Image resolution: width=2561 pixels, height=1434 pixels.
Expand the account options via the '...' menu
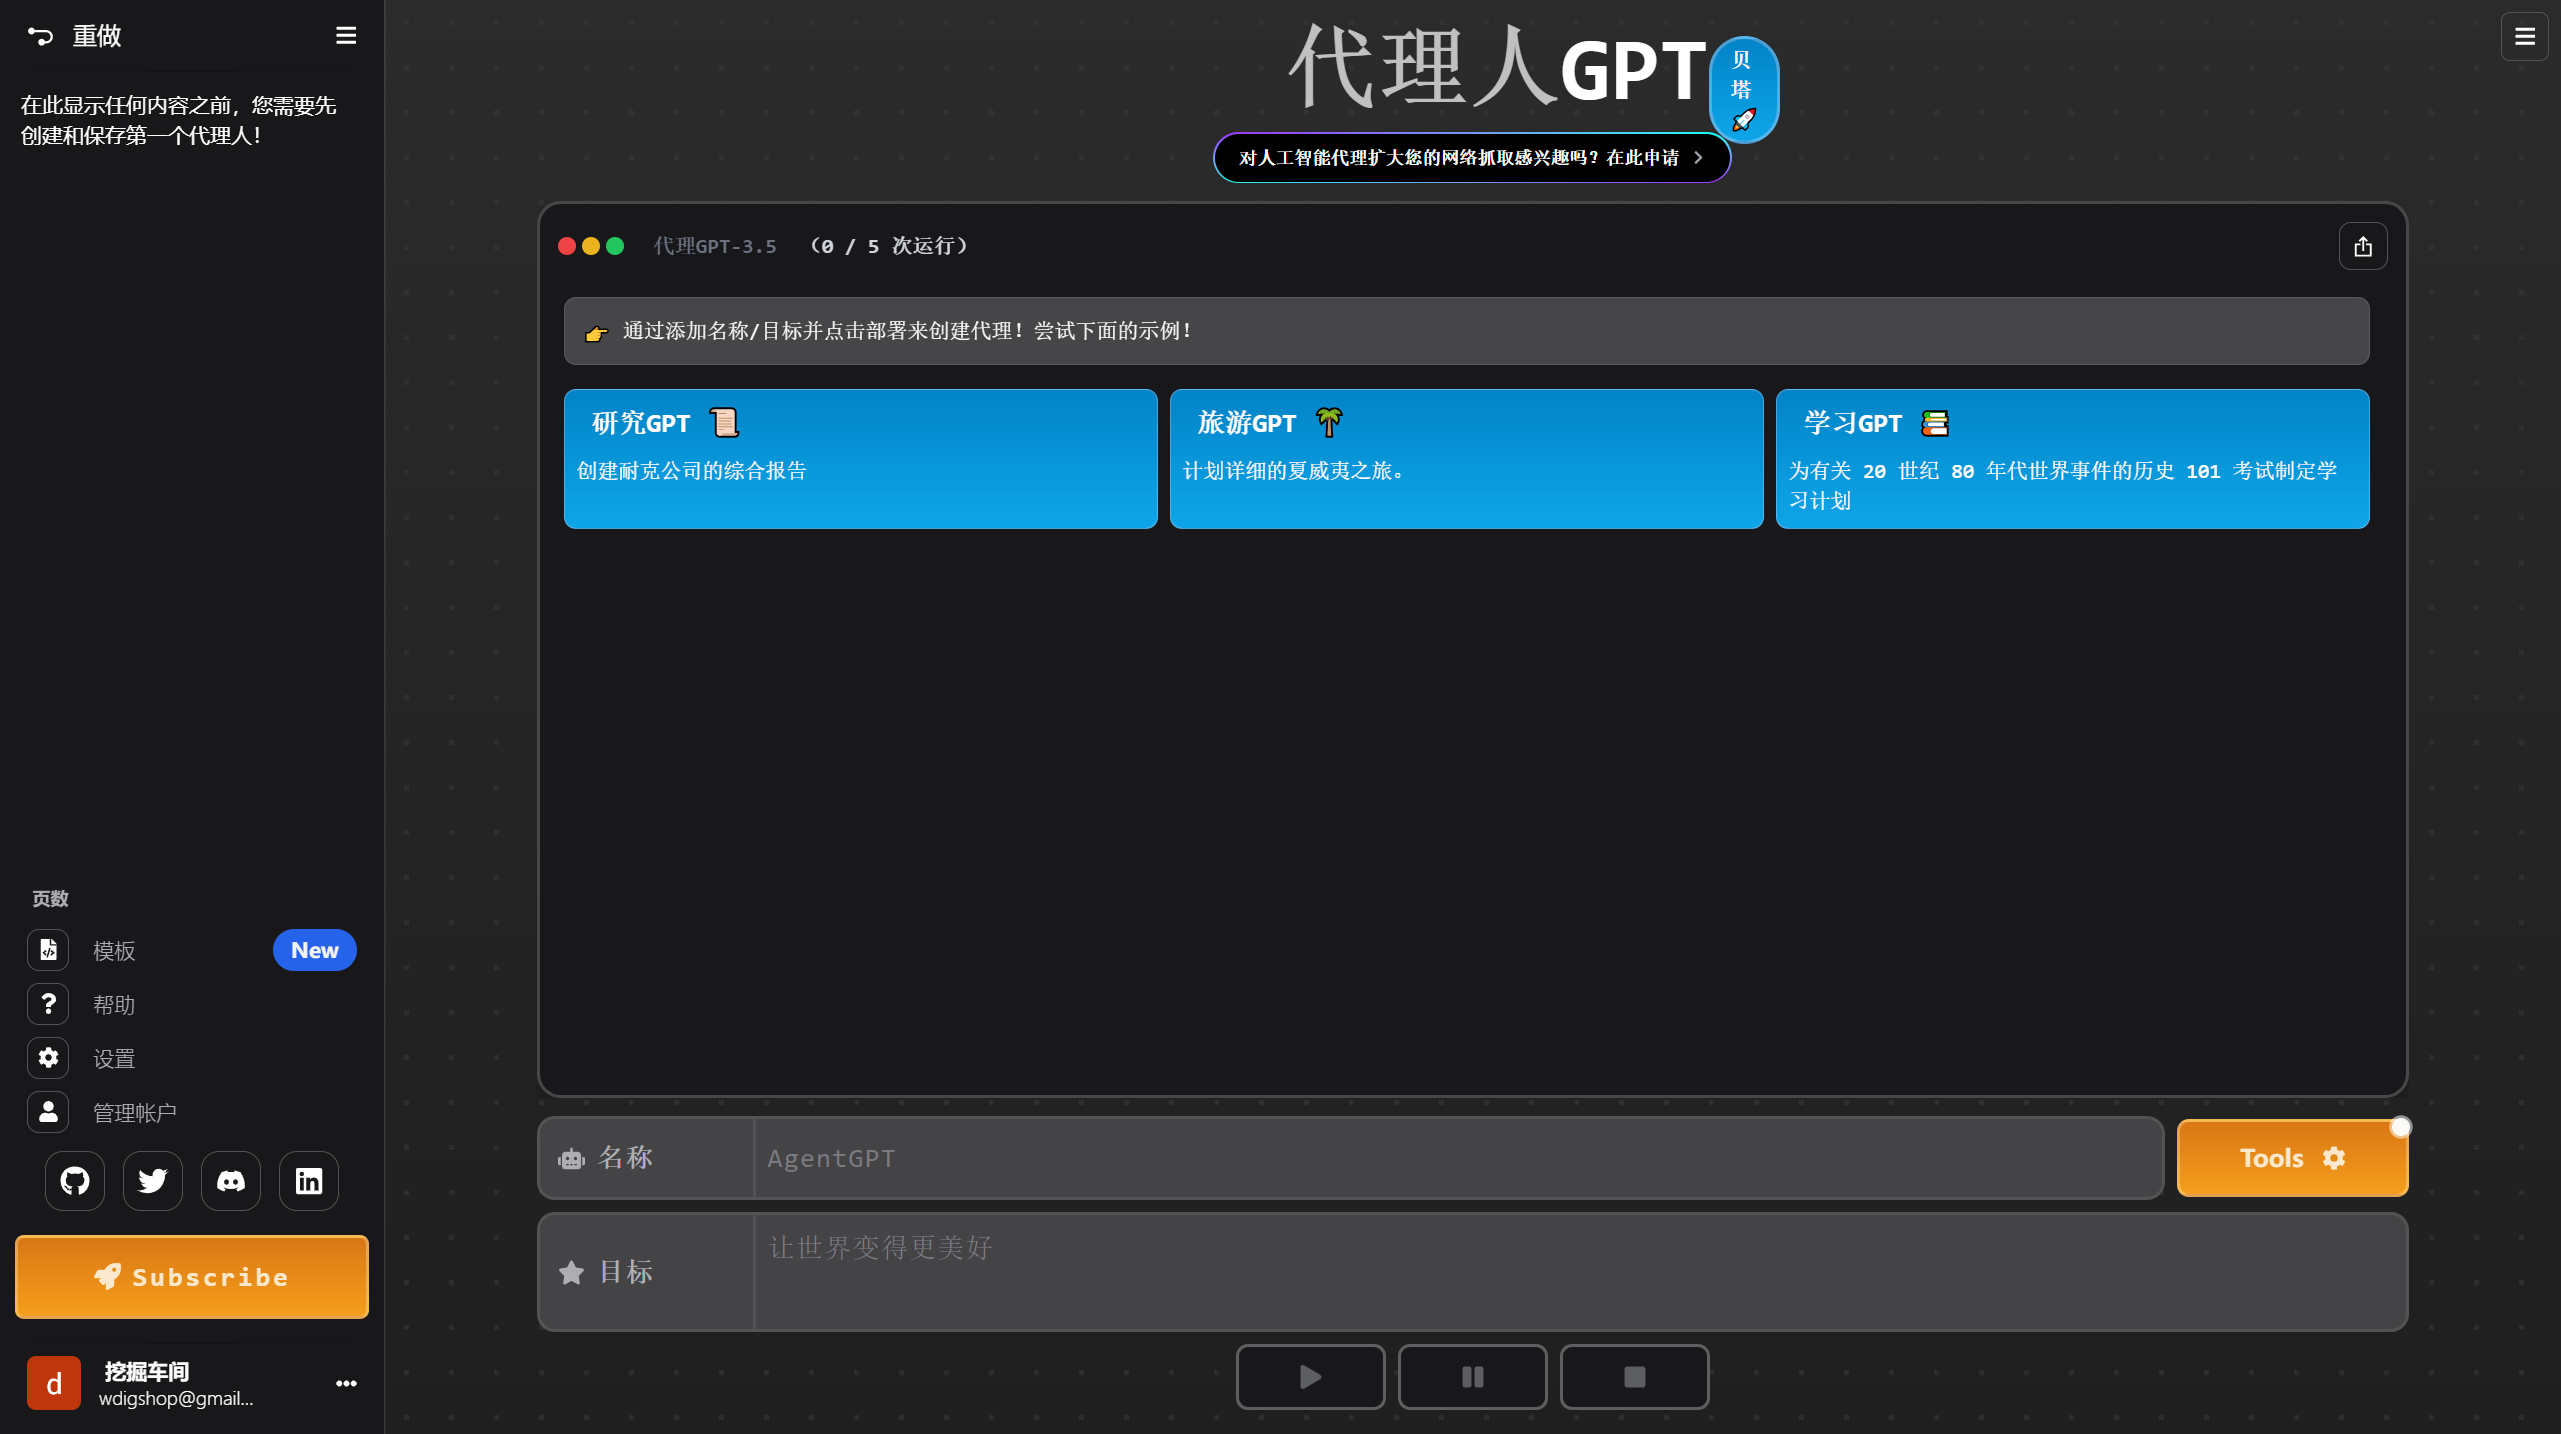(x=345, y=1384)
